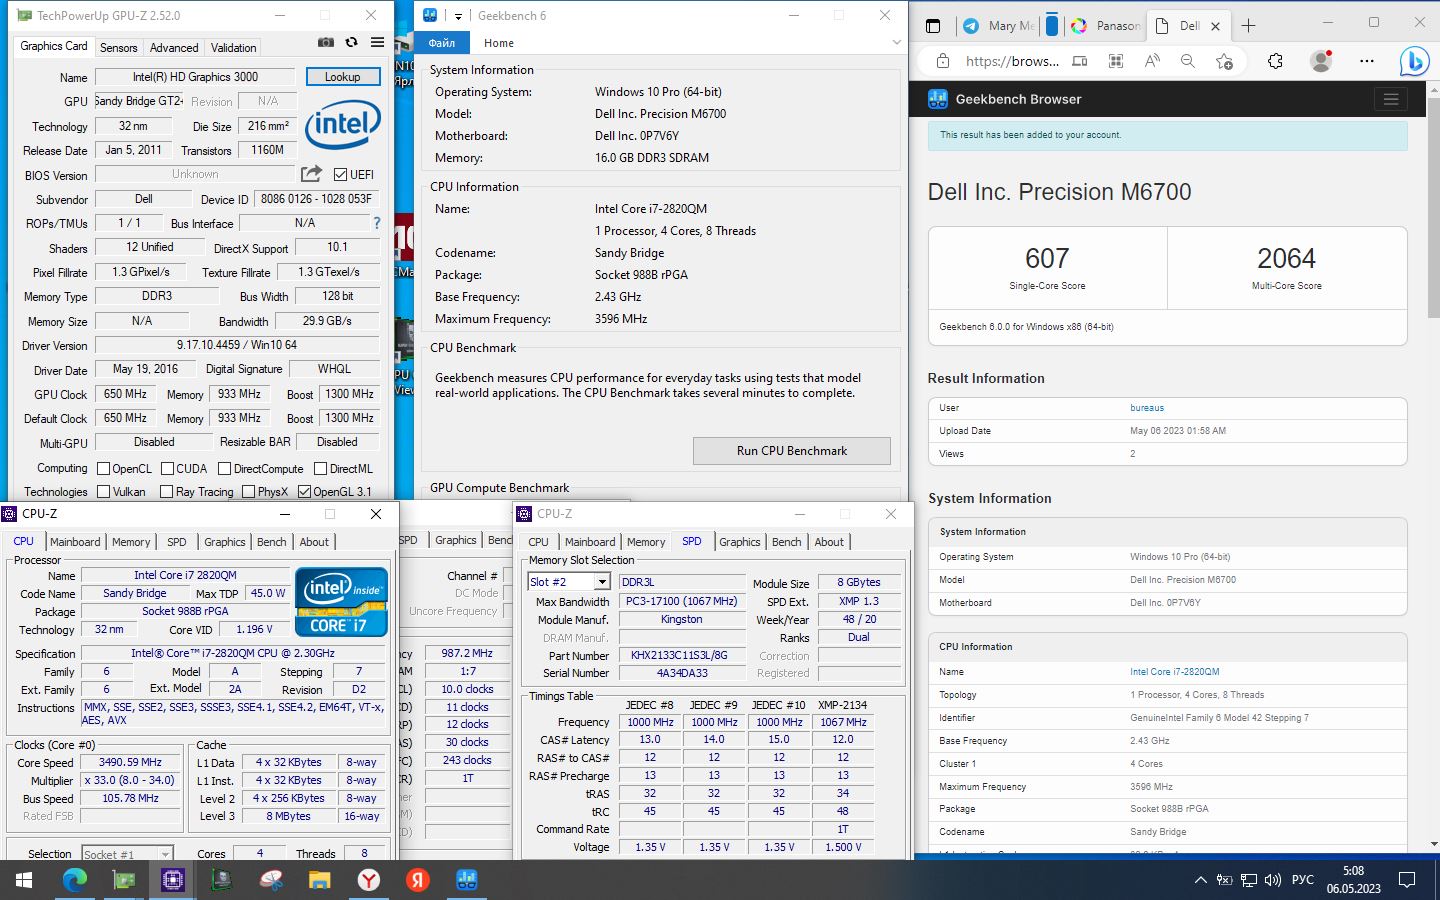Click Intel logo in GPU-Z
1440x900 pixels.
pyautogui.click(x=343, y=123)
